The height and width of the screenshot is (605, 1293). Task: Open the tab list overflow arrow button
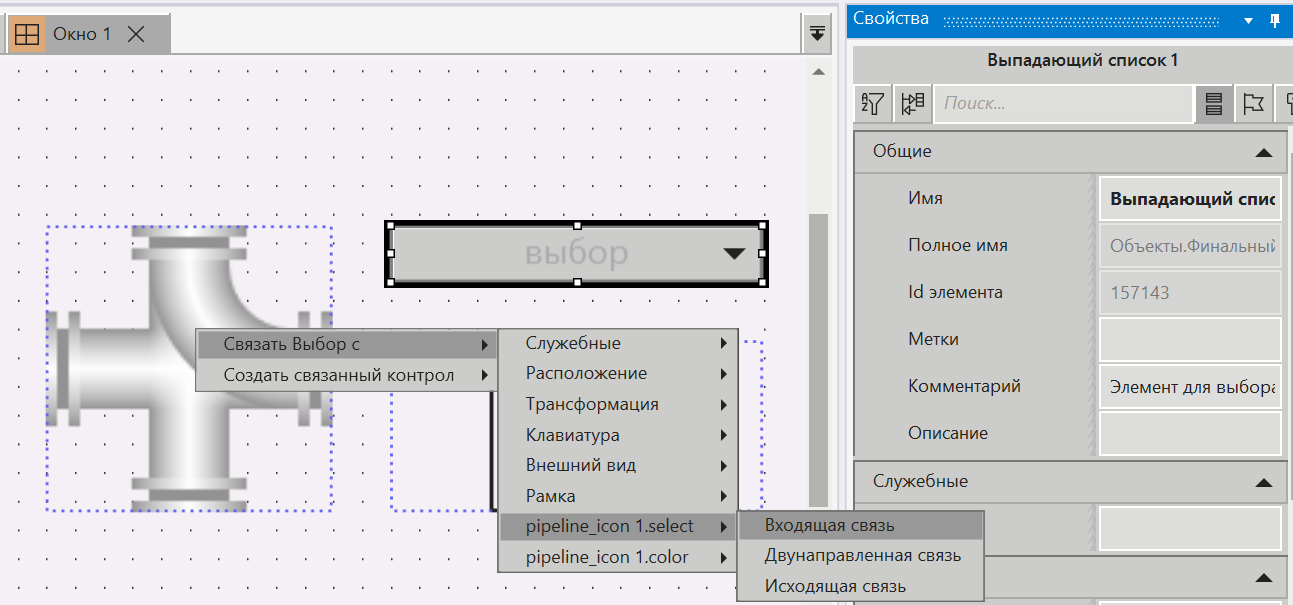pos(817,33)
